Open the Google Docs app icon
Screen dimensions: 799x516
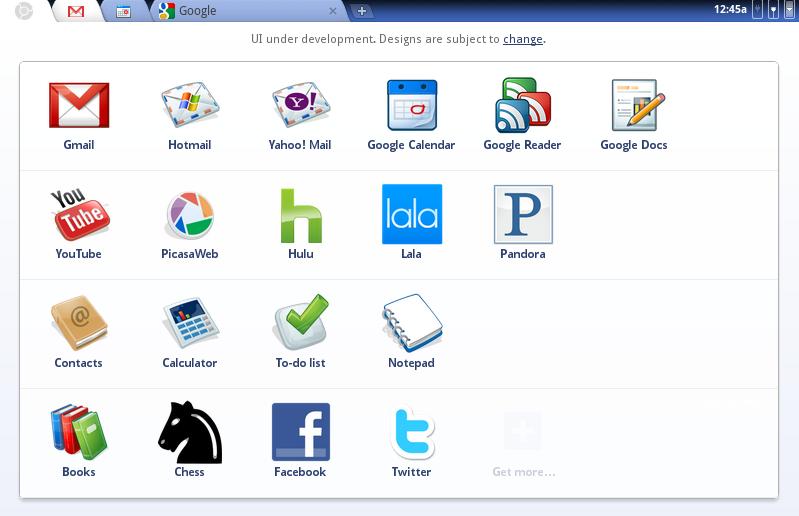pyautogui.click(x=638, y=105)
